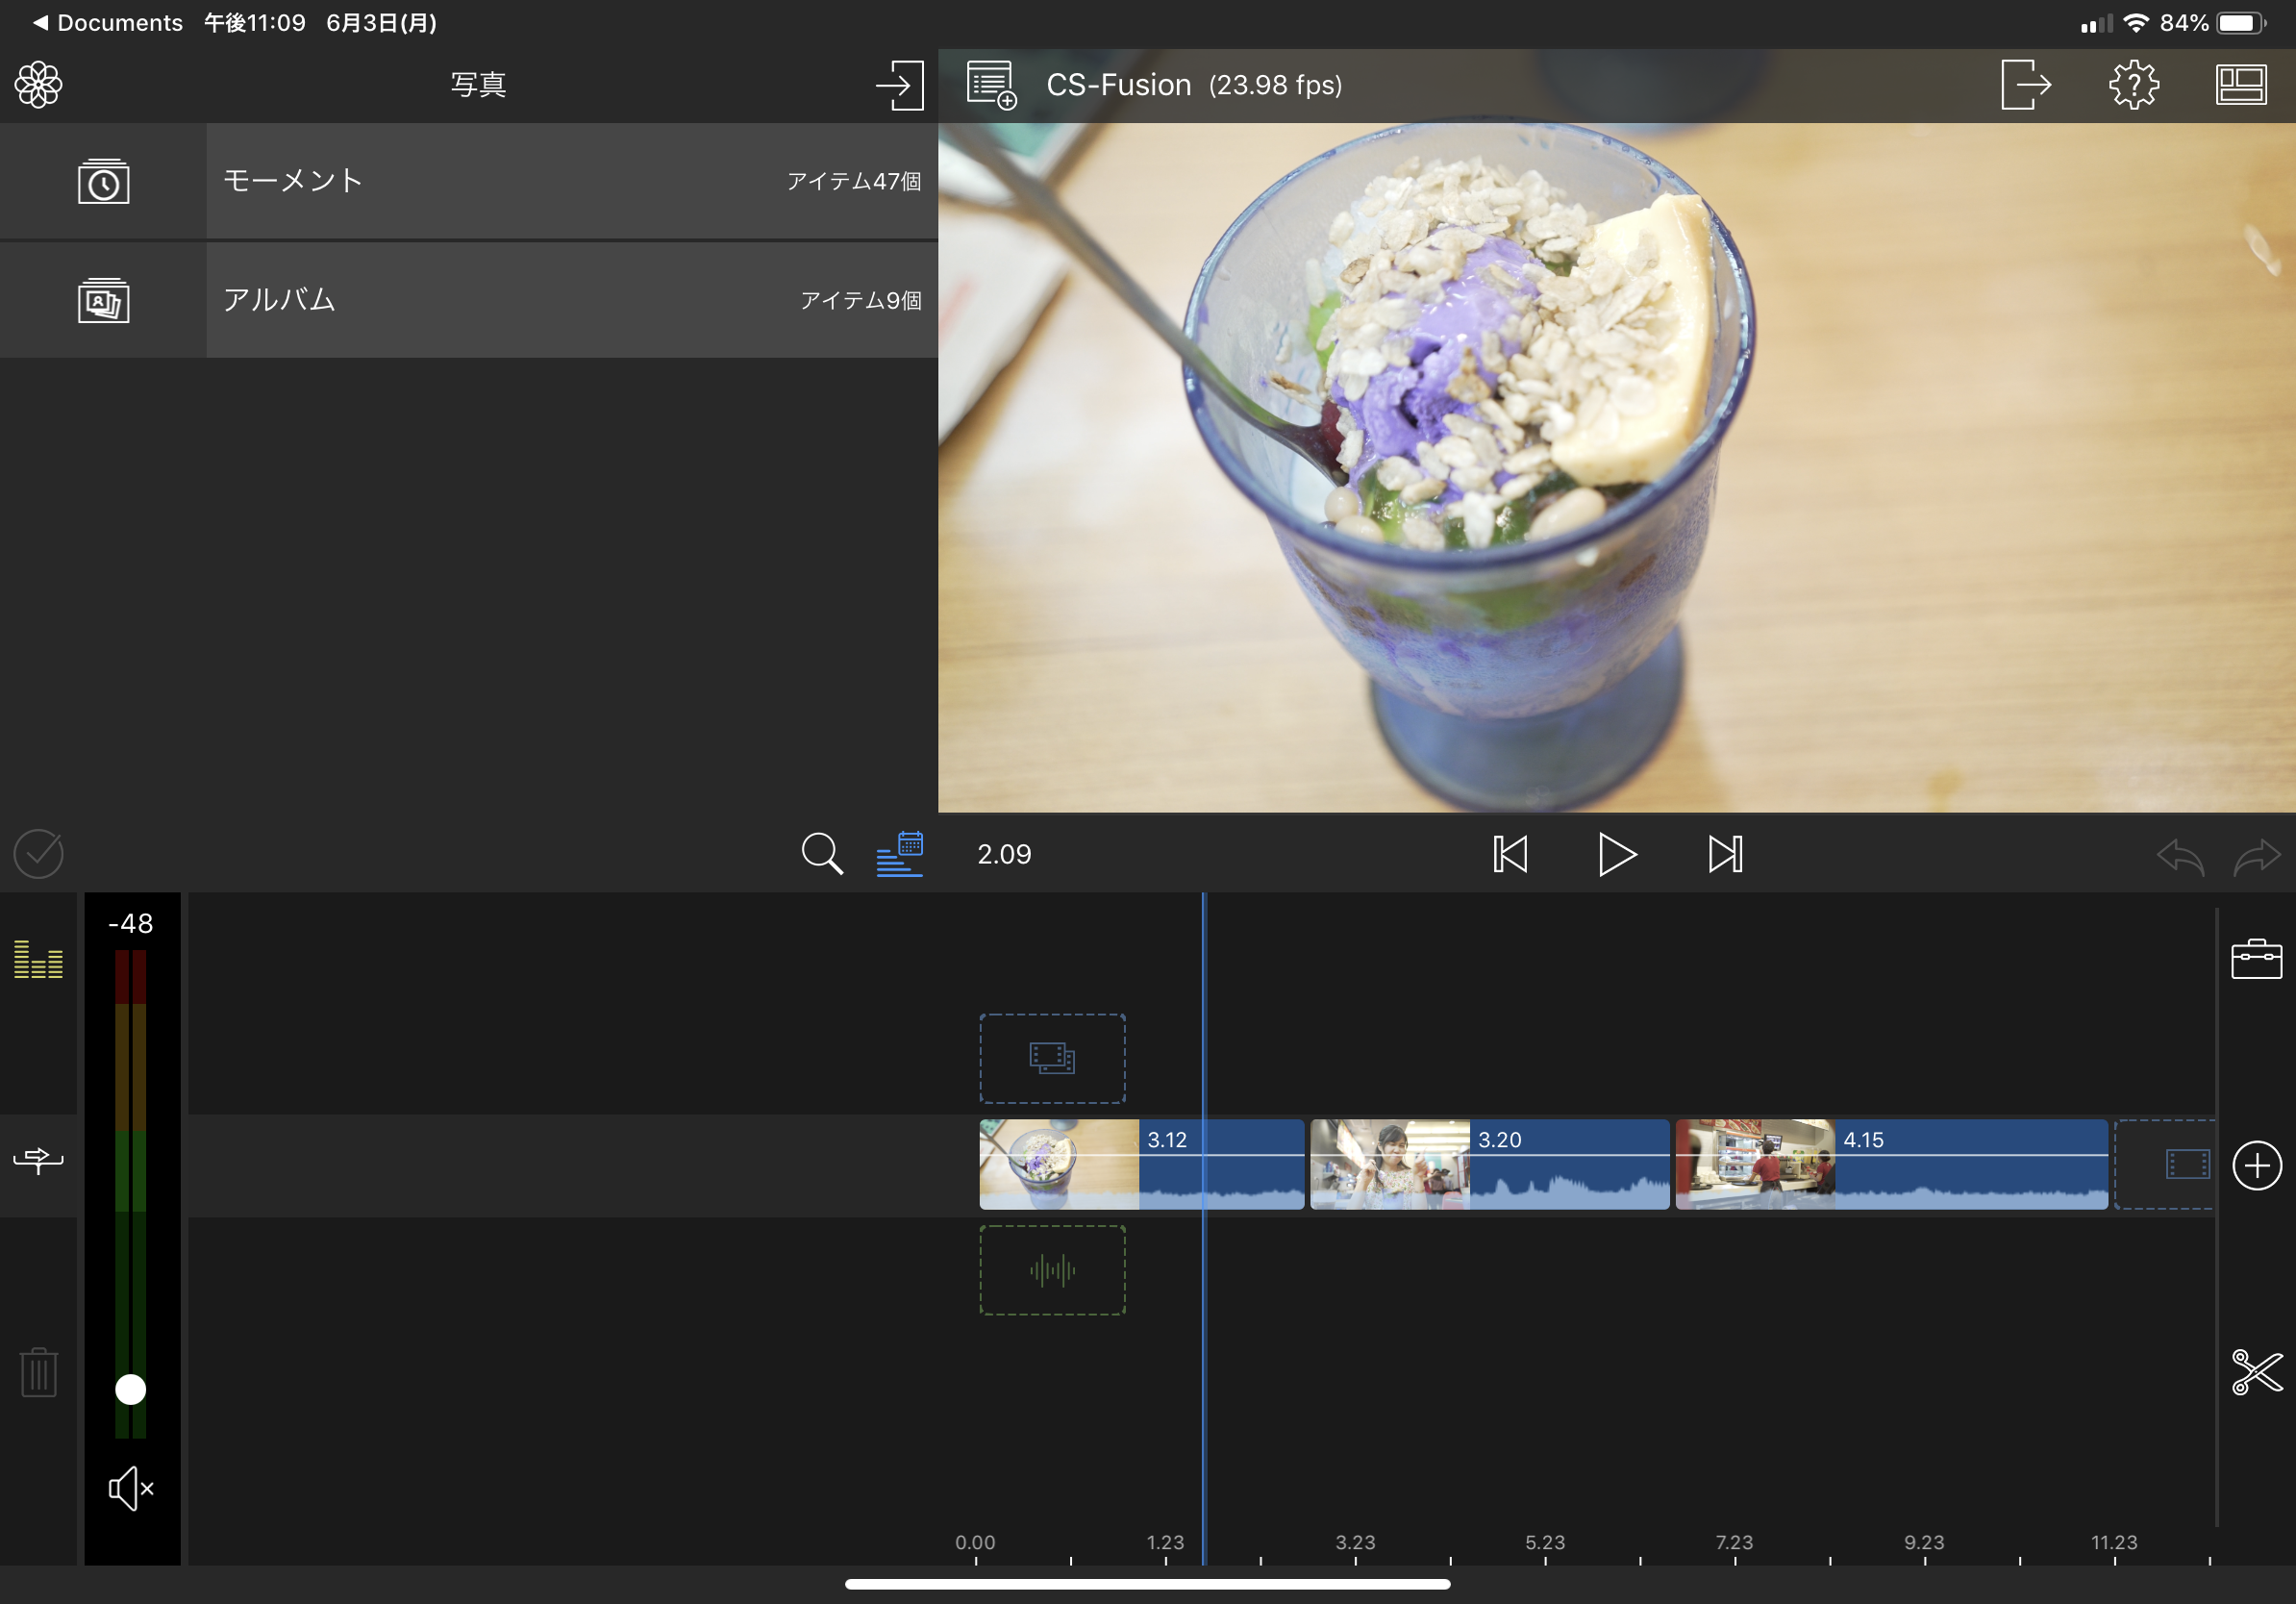Select the 3.20 clip in timeline

[1489, 1164]
